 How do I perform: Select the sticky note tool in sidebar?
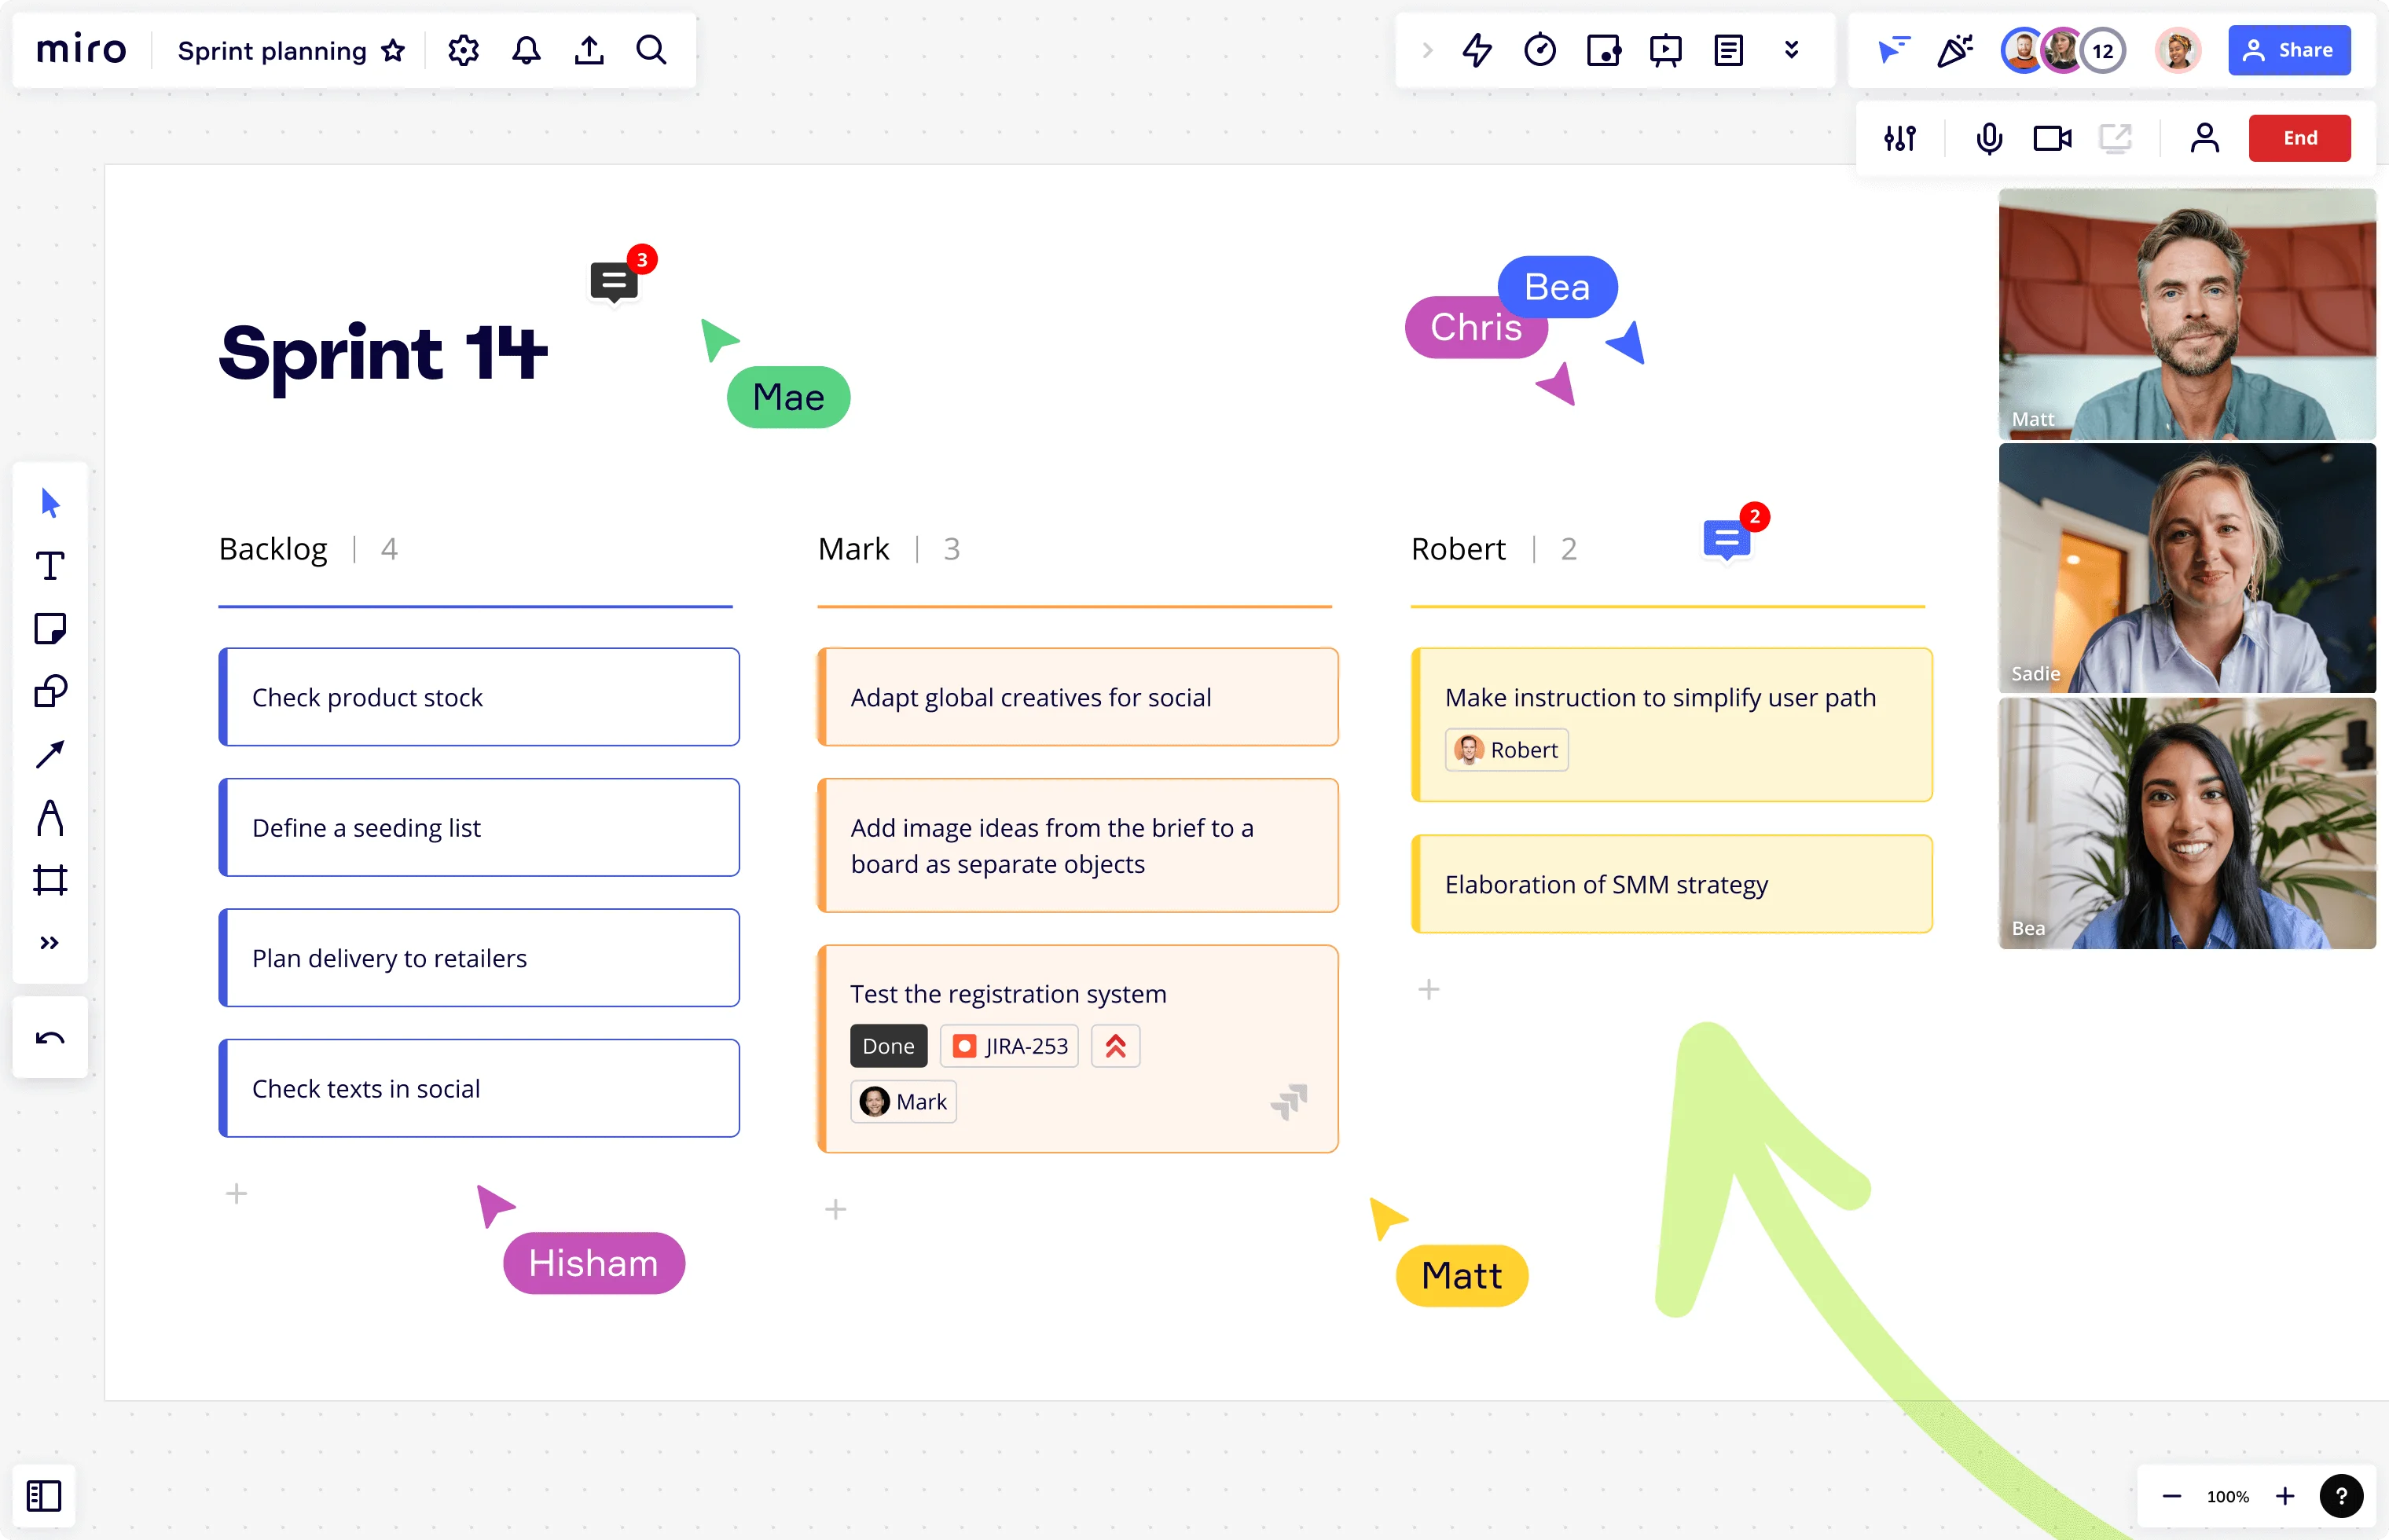point(49,629)
